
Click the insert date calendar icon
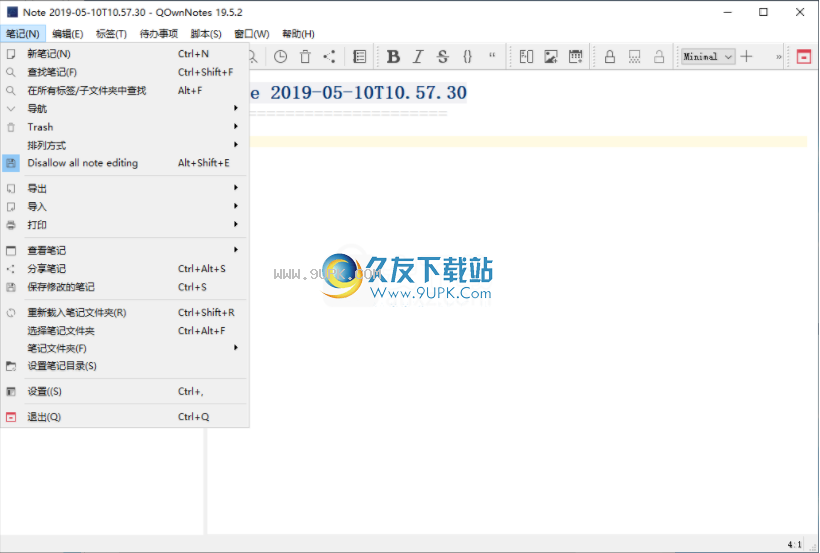tap(575, 57)
